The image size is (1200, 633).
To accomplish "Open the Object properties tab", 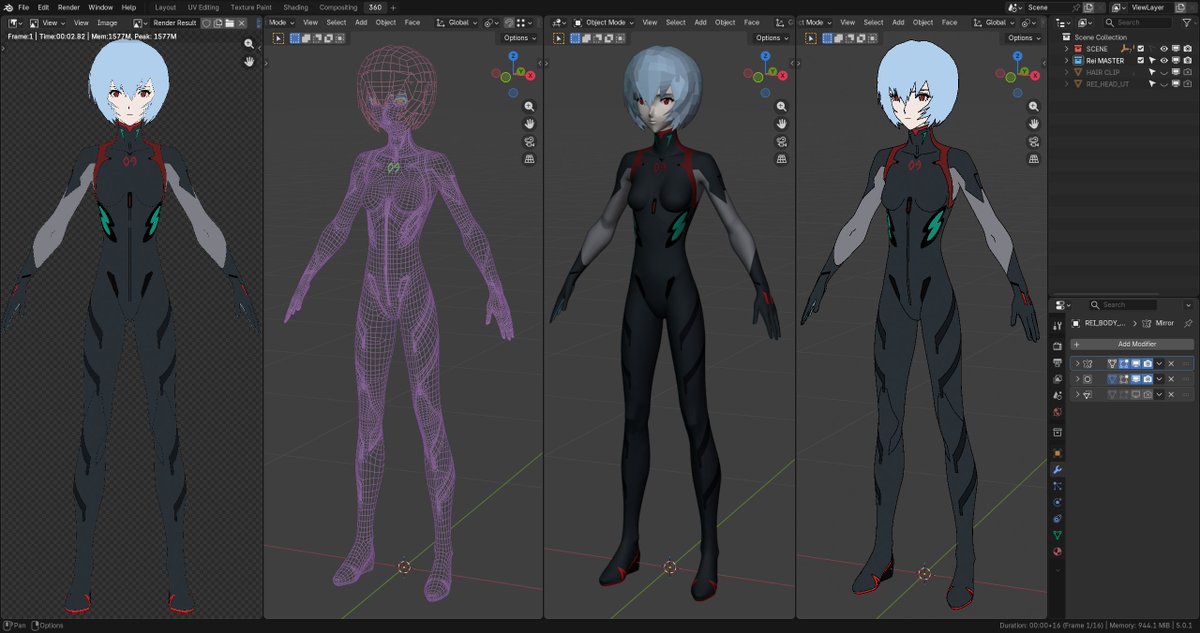I will [x=1057, y=452].
